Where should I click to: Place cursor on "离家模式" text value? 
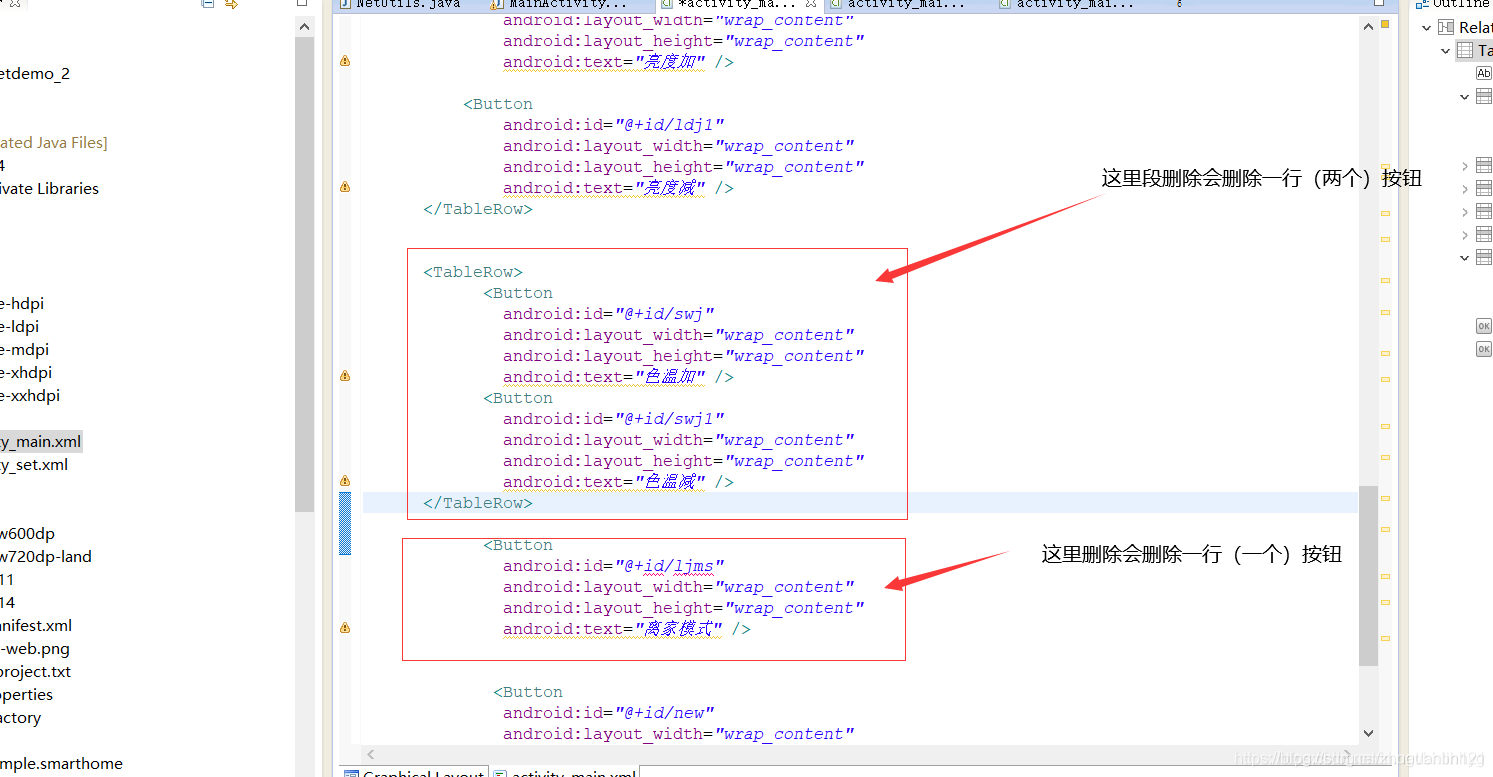tap(678, 629)
